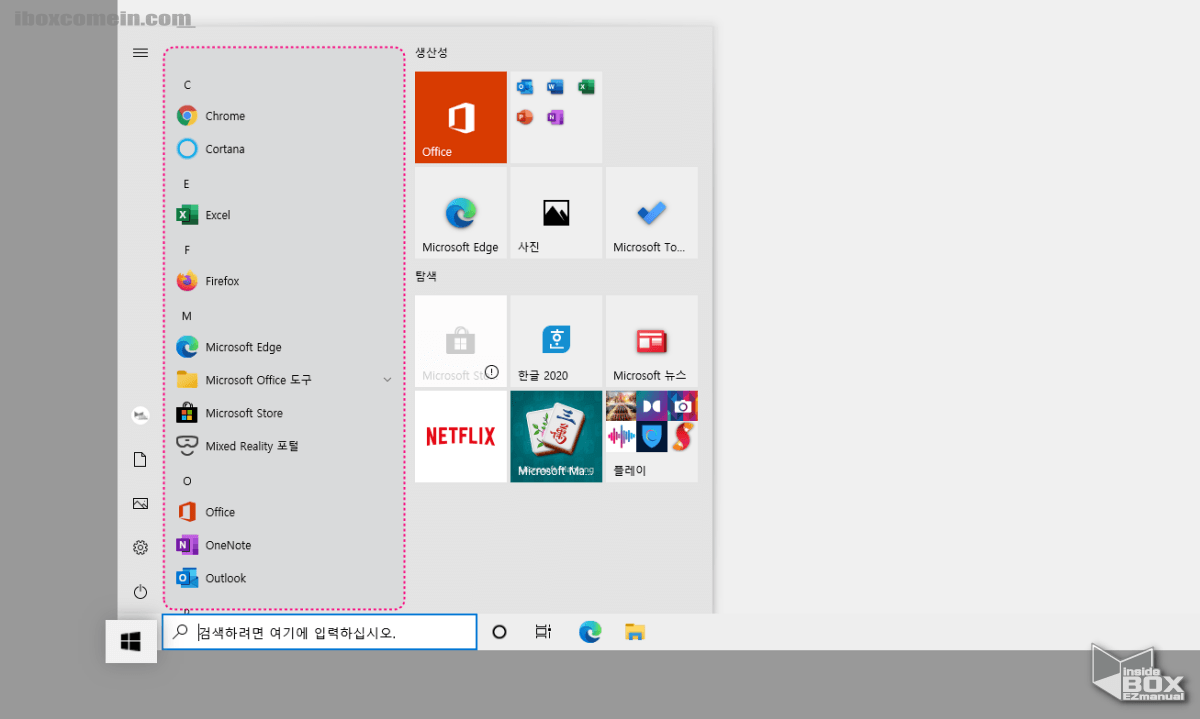The width and height of the screenshot is (1200, 719).
Task: Open the Microsoft Edge tile
Action: (x=460, y=212)
